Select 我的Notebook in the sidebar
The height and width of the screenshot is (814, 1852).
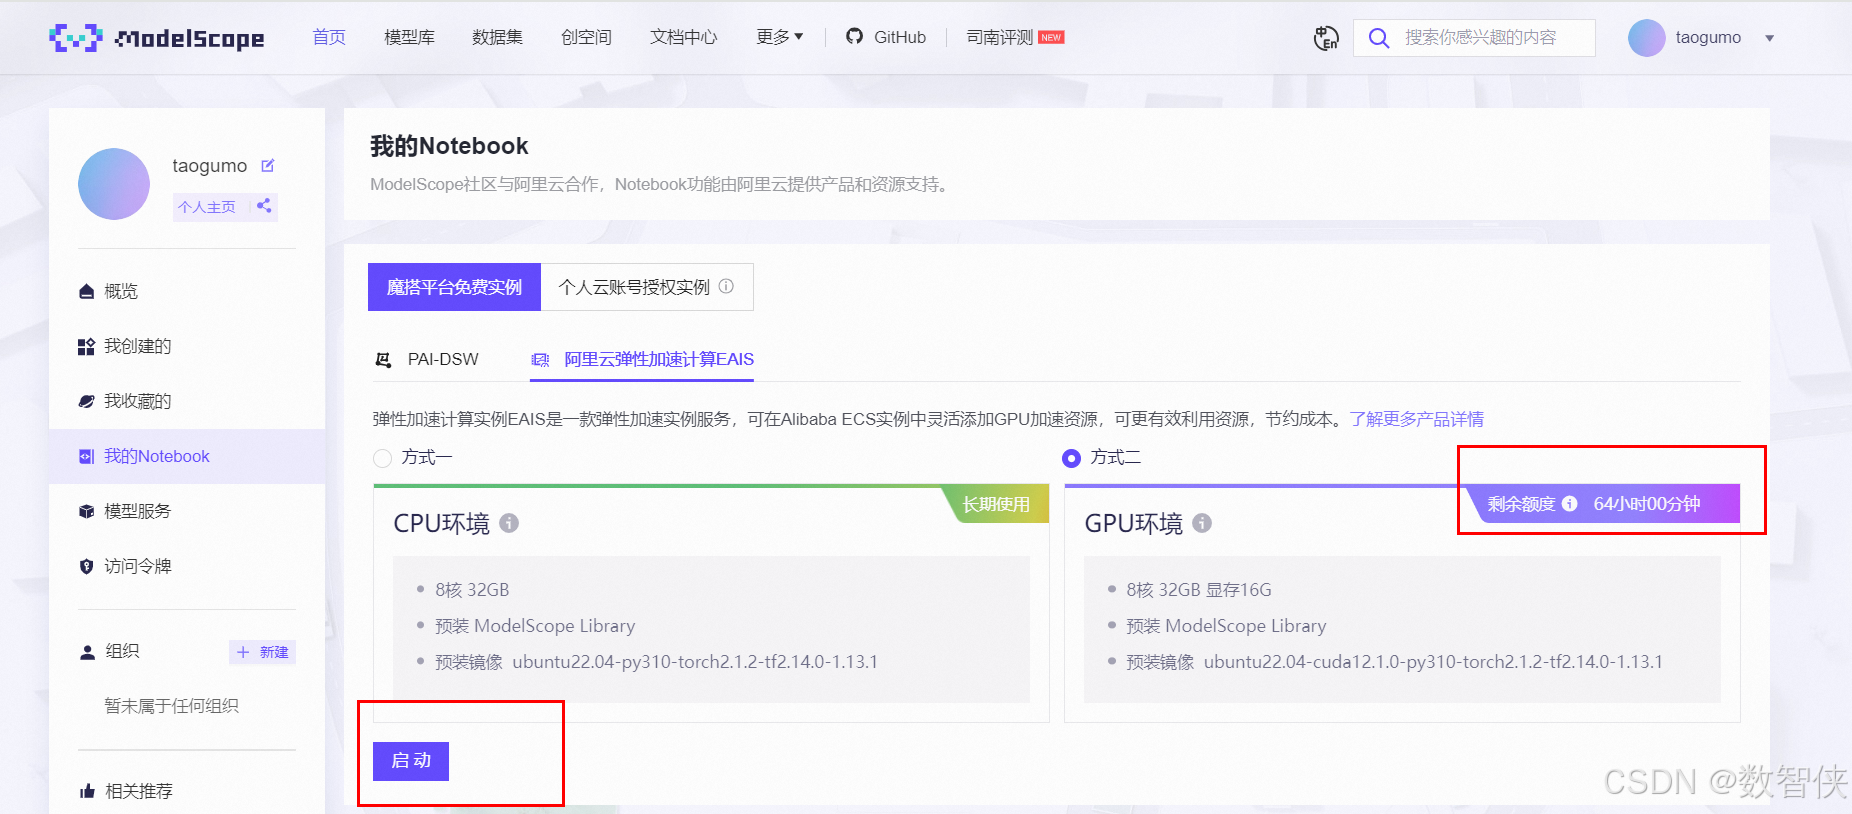click(x=187, y=456)
